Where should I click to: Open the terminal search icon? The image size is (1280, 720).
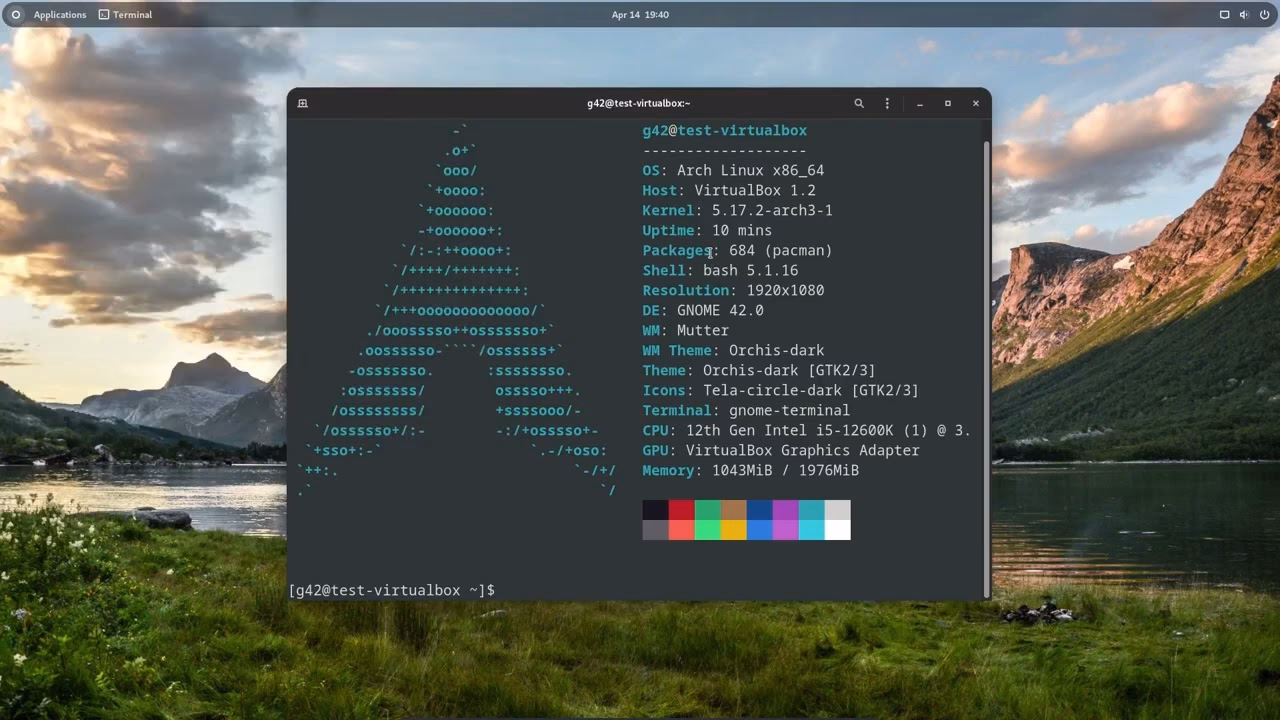pos(859,103)
